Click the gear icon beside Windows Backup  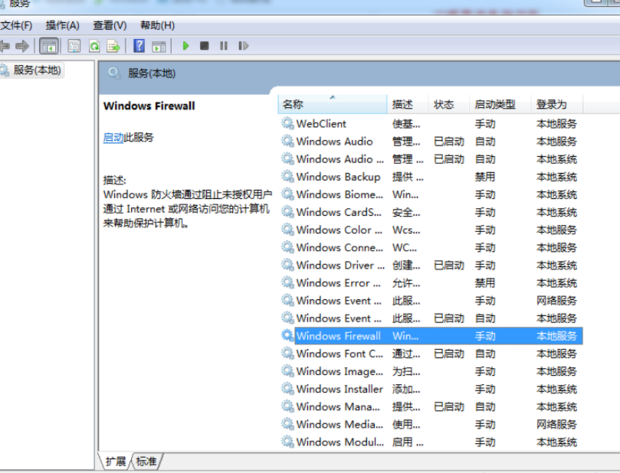pos(287,176)
